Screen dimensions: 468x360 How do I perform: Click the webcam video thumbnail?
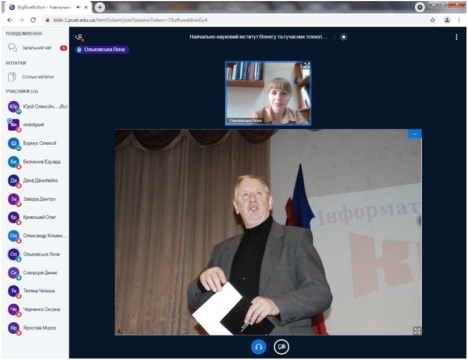(x=268, y=93)
